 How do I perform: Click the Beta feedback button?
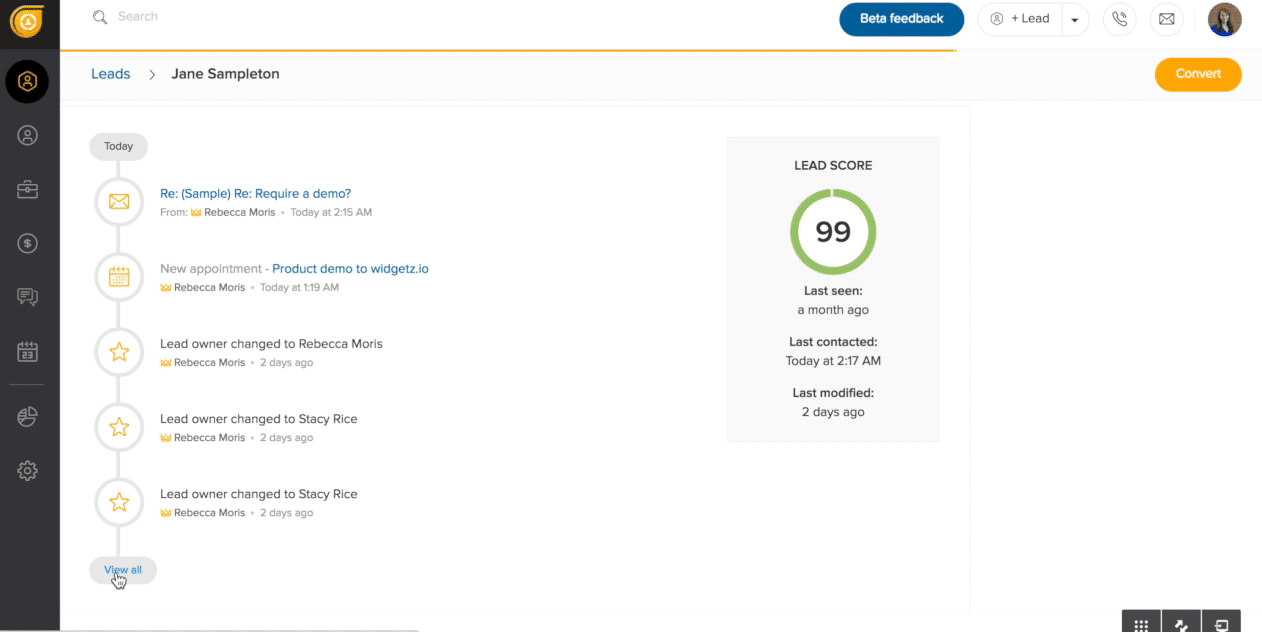coord(901,19)
